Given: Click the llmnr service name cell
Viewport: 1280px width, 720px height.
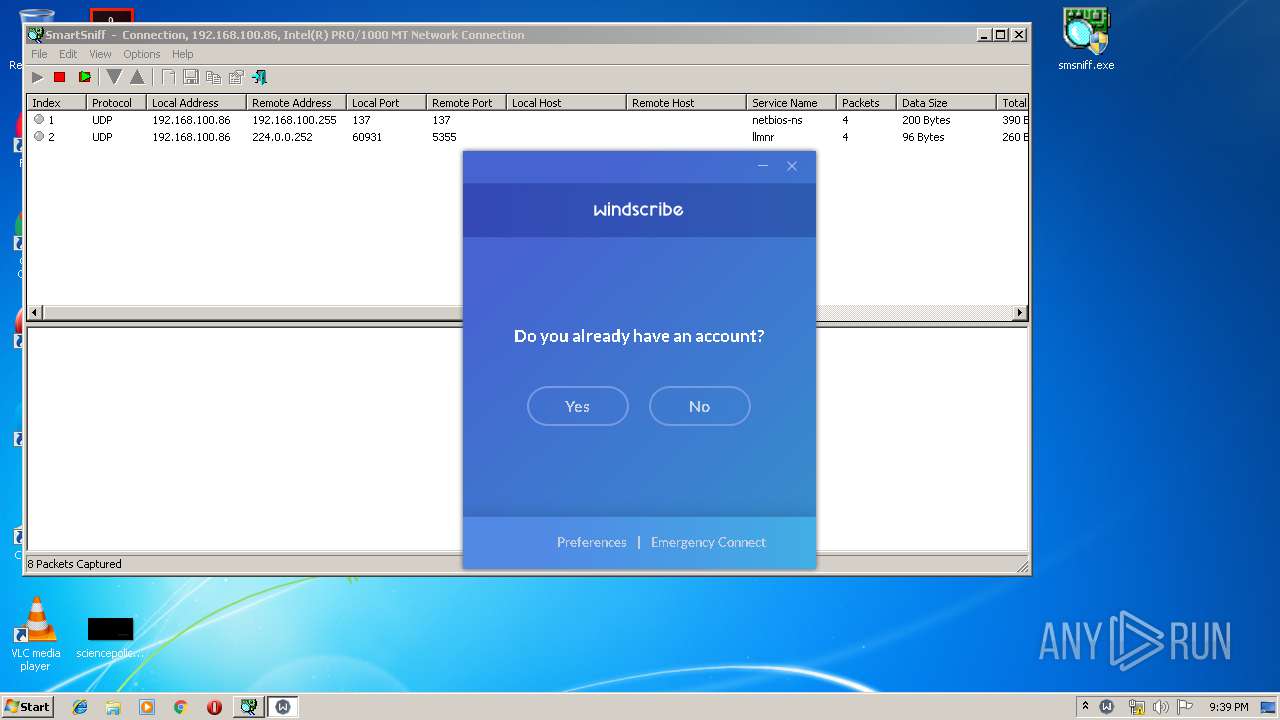Looking at the screenshot, I should click(x=763, y=137).
